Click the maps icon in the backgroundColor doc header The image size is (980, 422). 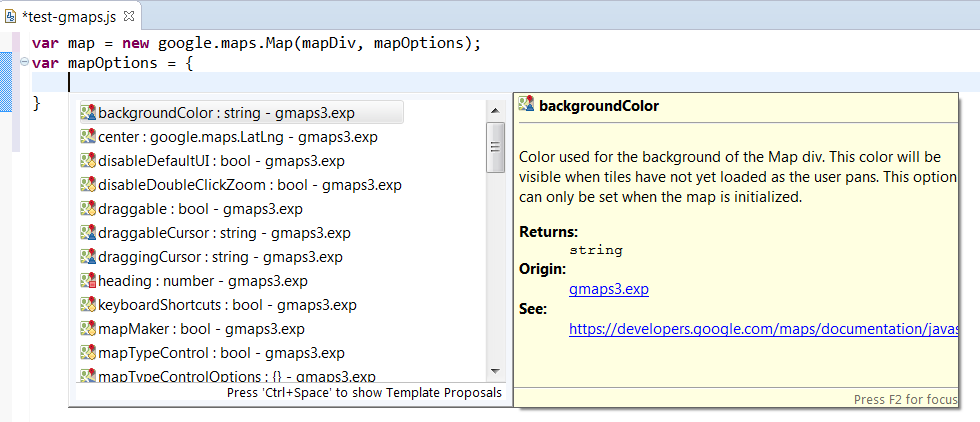tap(527, 104)
